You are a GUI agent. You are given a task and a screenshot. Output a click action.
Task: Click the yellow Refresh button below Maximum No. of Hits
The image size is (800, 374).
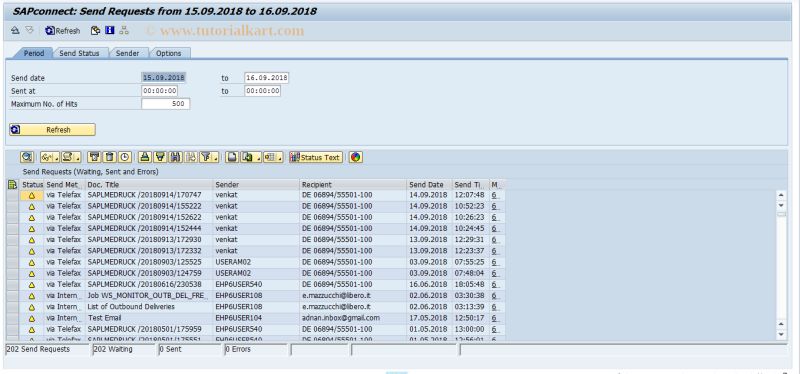(52, 130)
